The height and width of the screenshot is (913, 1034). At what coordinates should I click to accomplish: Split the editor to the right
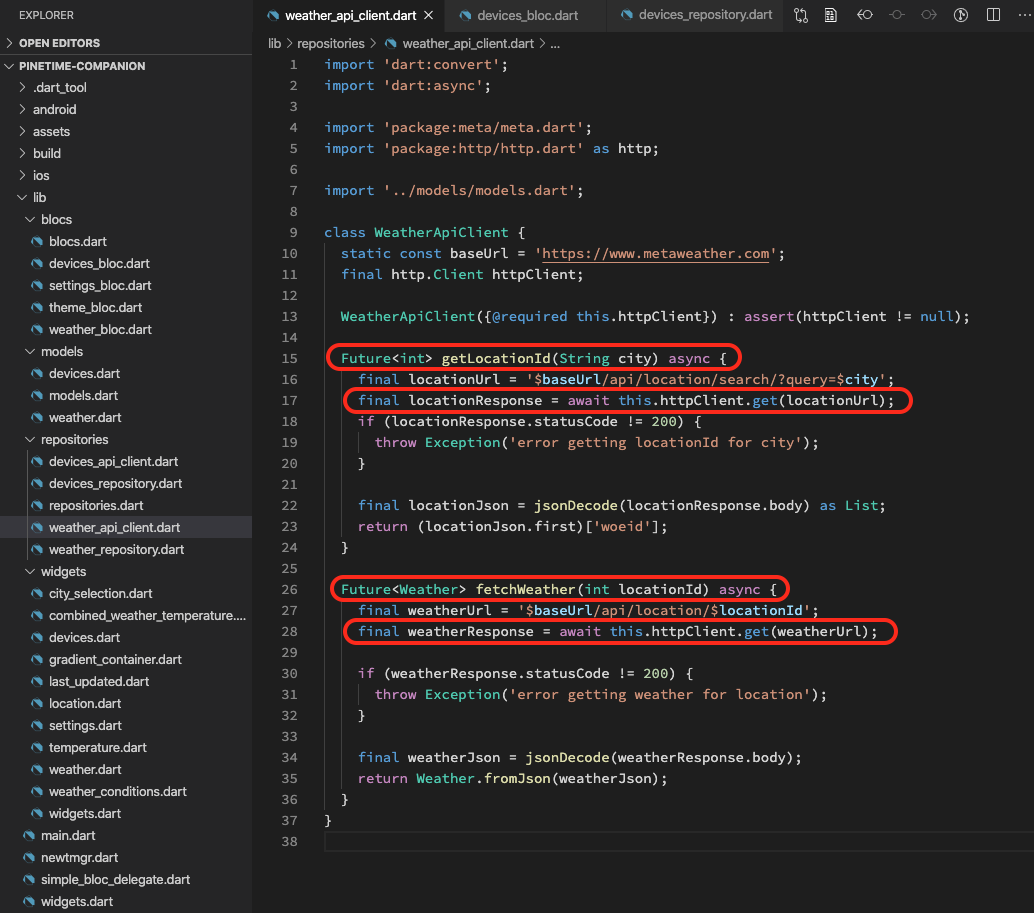993,15
